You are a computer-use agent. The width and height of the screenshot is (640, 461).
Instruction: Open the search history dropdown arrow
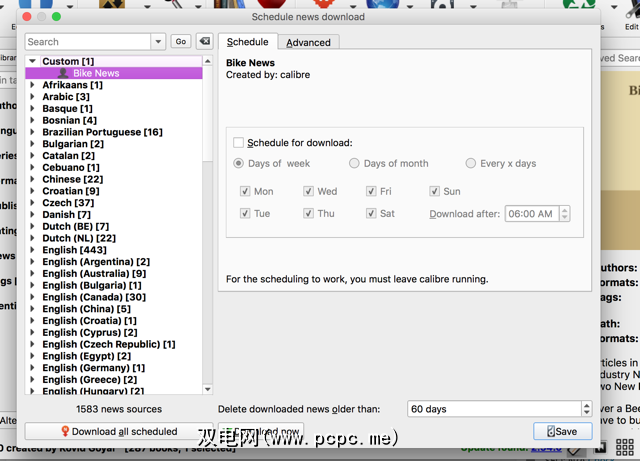point(158,42)
